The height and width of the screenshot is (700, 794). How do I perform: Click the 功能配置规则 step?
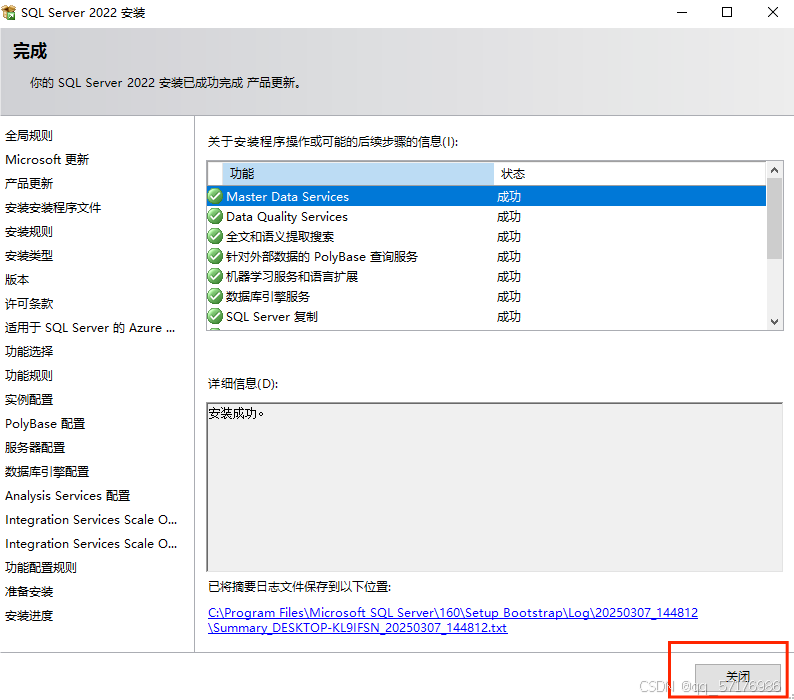41,568
